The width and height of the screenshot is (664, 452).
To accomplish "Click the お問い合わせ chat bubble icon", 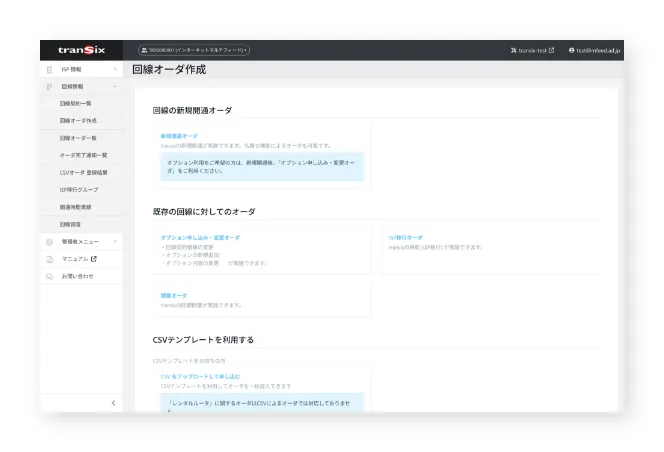I will [x=50, y=275].
